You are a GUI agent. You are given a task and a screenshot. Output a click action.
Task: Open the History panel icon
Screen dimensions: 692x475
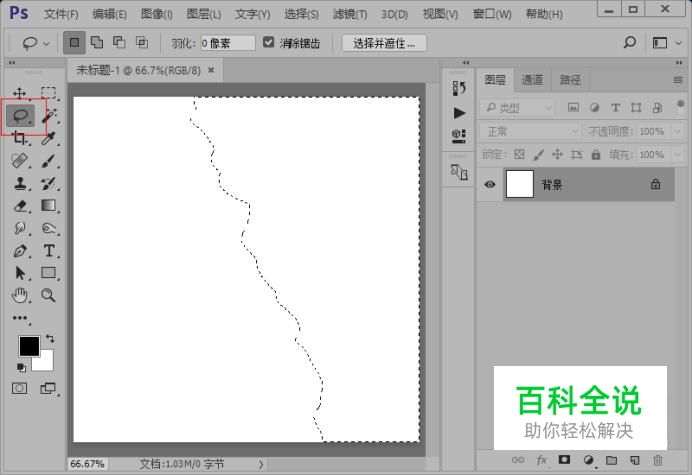click(459, 88)
